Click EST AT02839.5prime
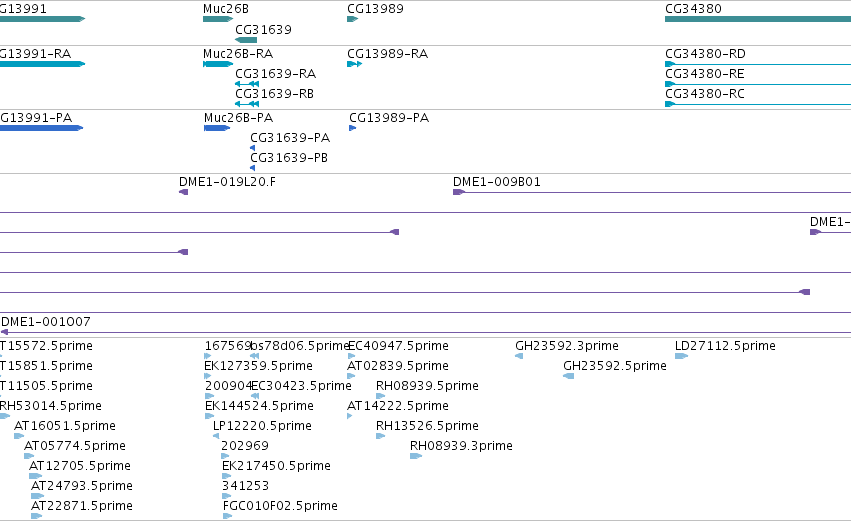Viewport: 851px width, 521px height. 398,366
